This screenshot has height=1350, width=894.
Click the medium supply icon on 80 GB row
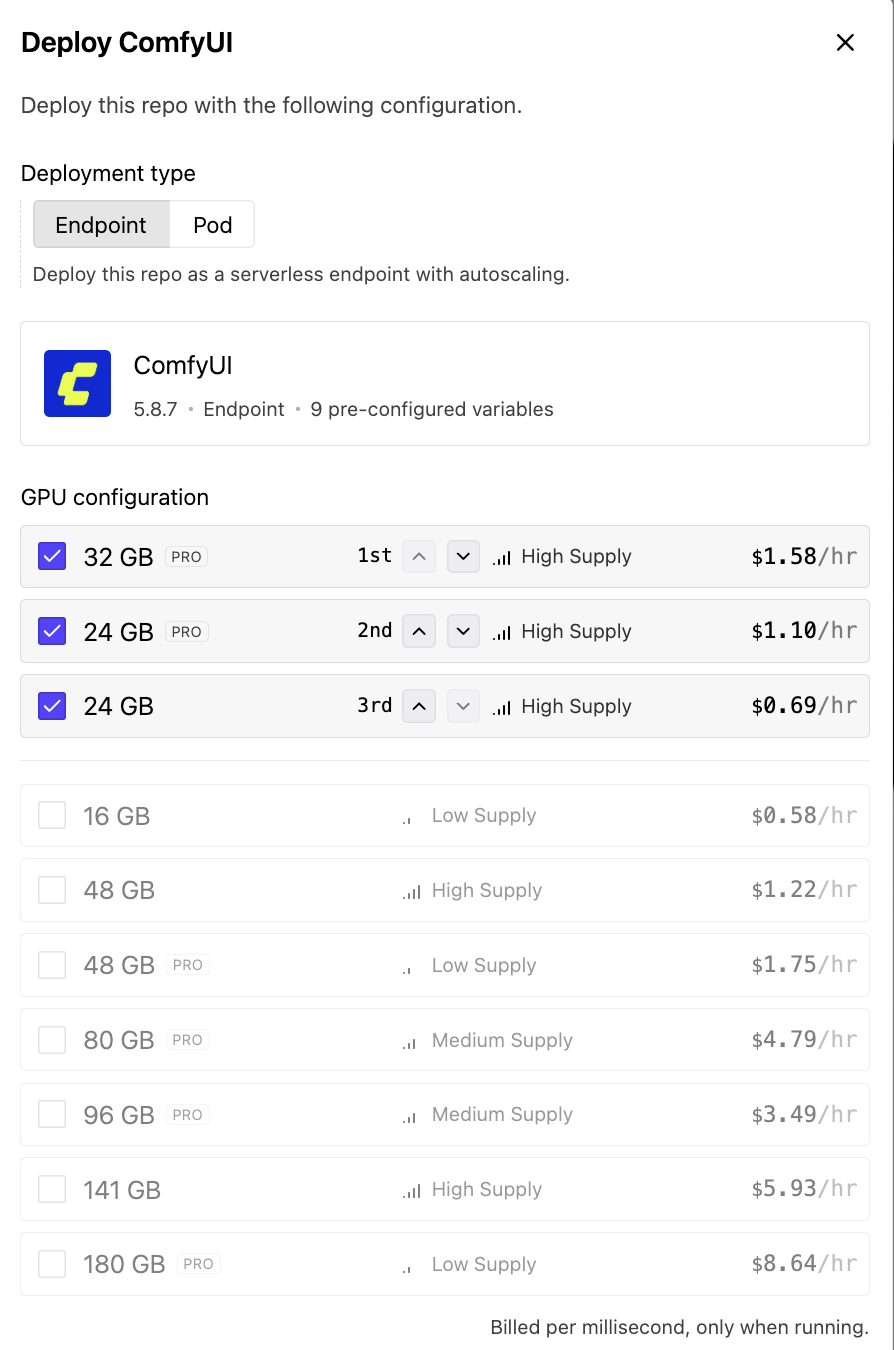point(410,1042)
